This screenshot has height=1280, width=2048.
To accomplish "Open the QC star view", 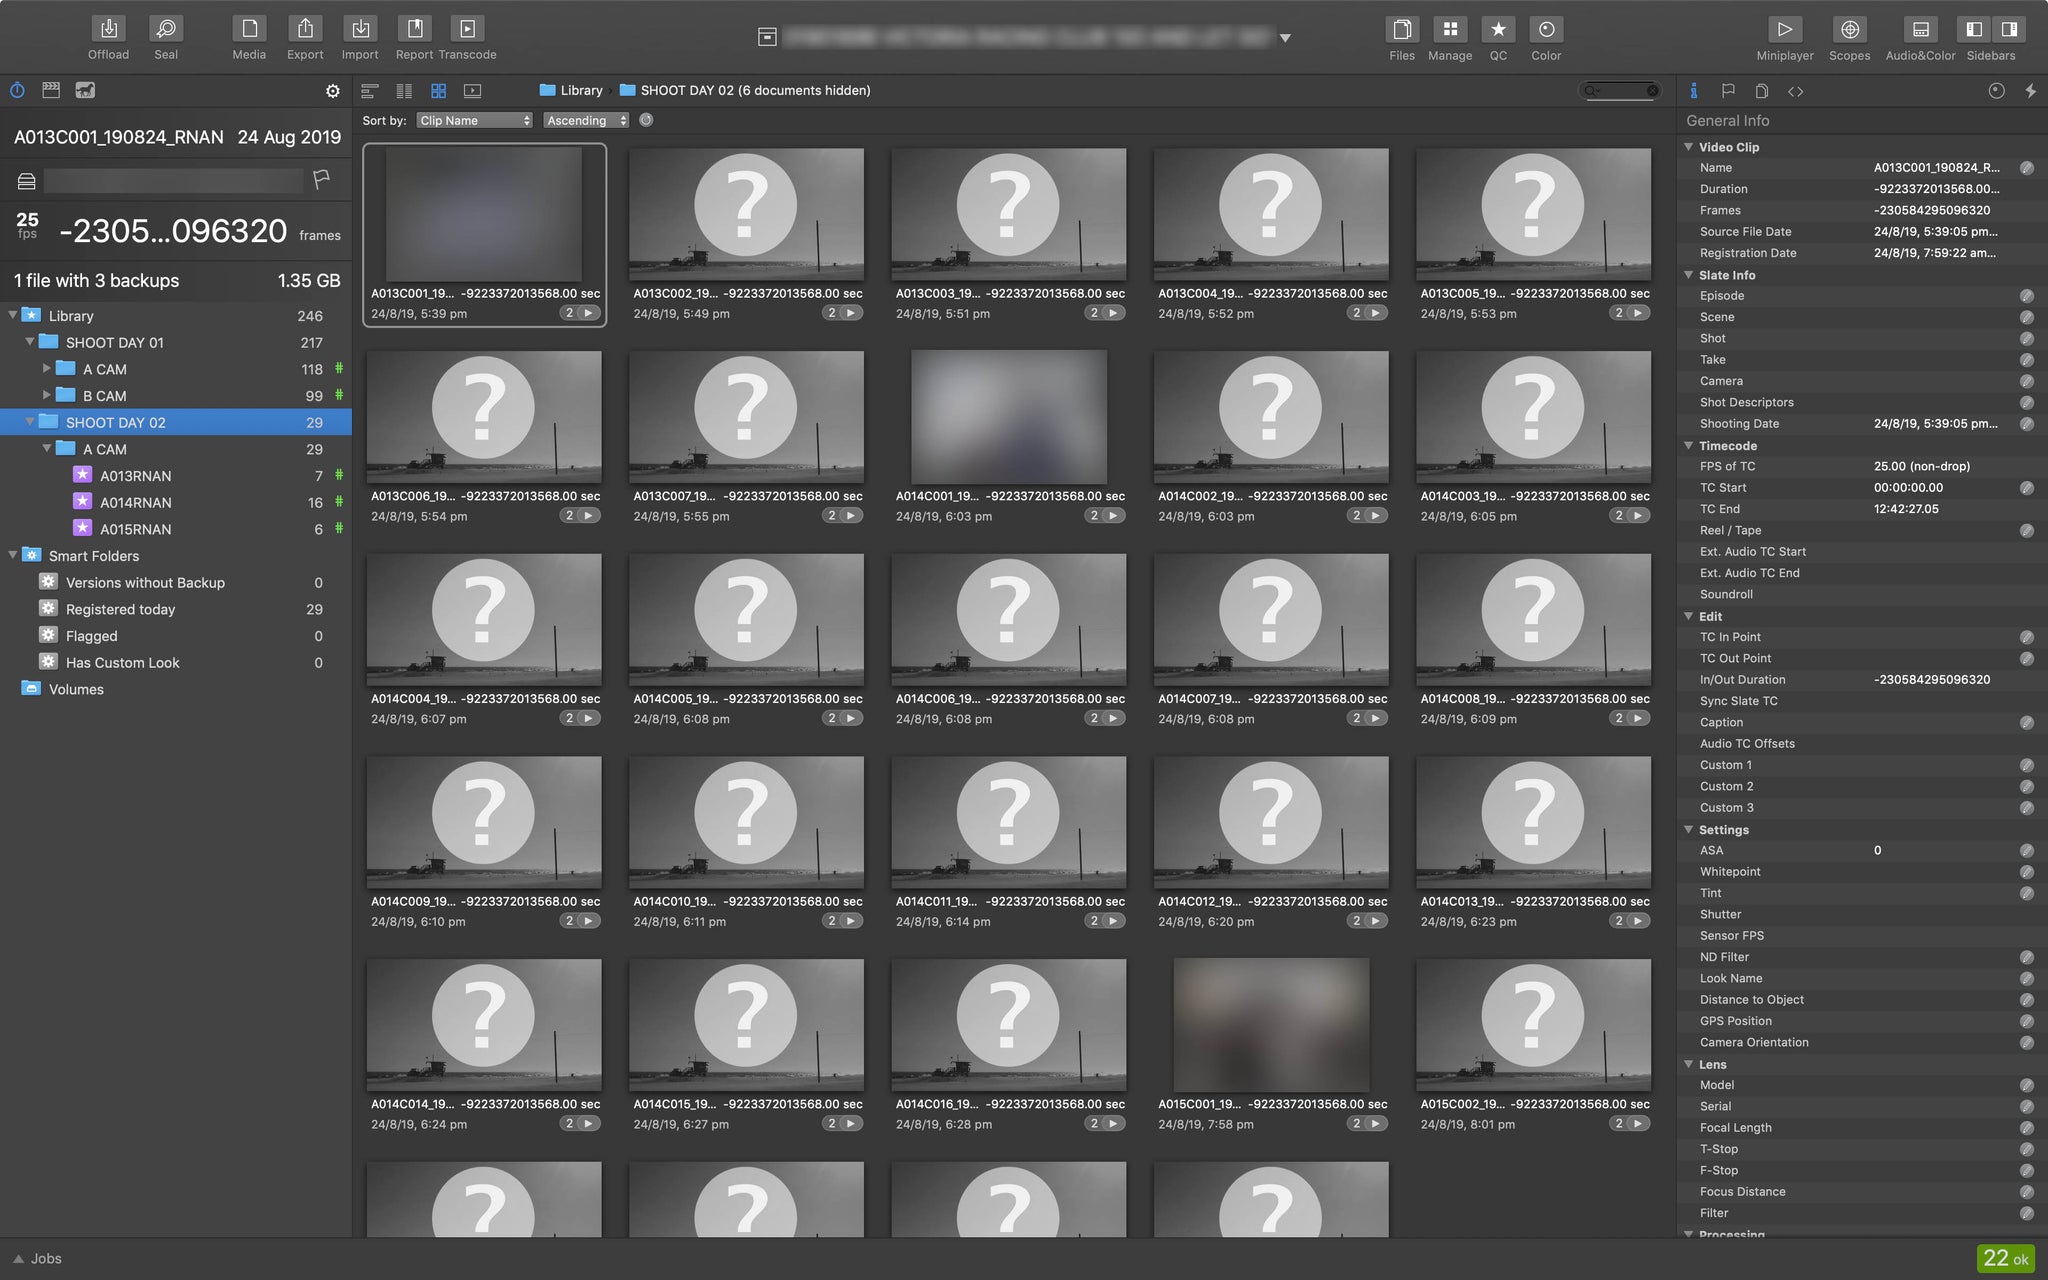I will [x=1497, y=30].
